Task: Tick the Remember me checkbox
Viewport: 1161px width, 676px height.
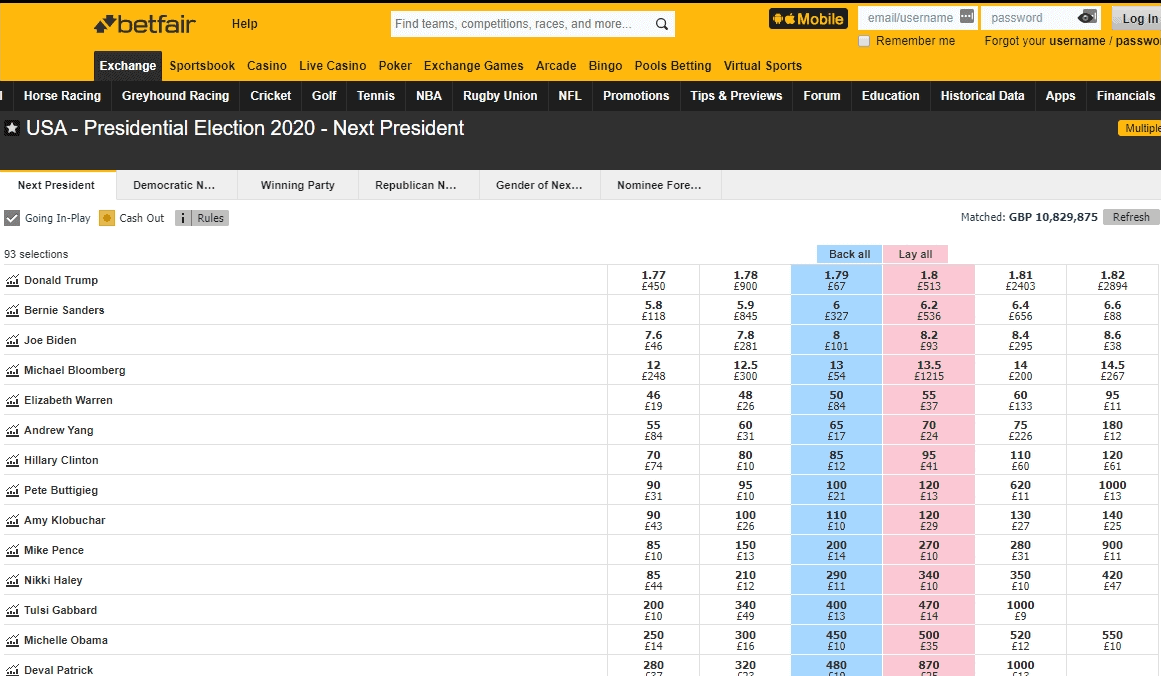Action: pos(863,41)
